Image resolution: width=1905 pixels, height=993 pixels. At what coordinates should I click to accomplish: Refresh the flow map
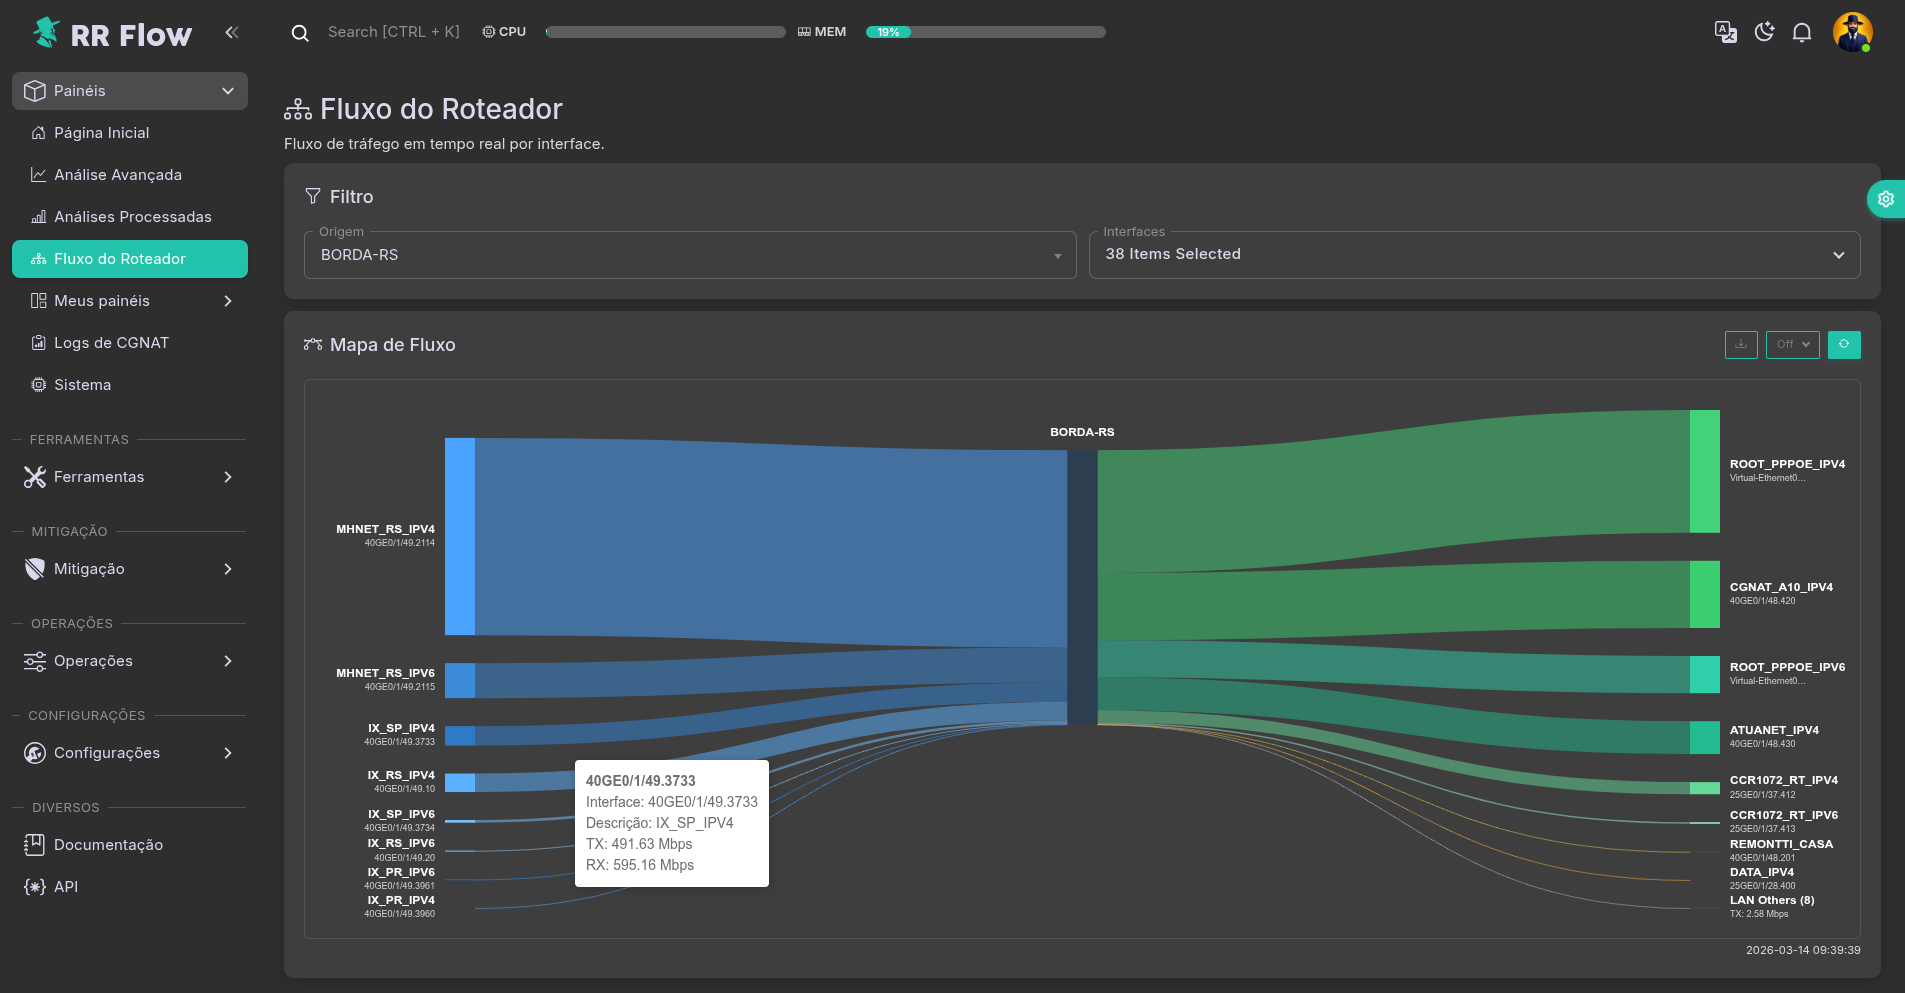pyautogui.click(x=1844, y=344)
